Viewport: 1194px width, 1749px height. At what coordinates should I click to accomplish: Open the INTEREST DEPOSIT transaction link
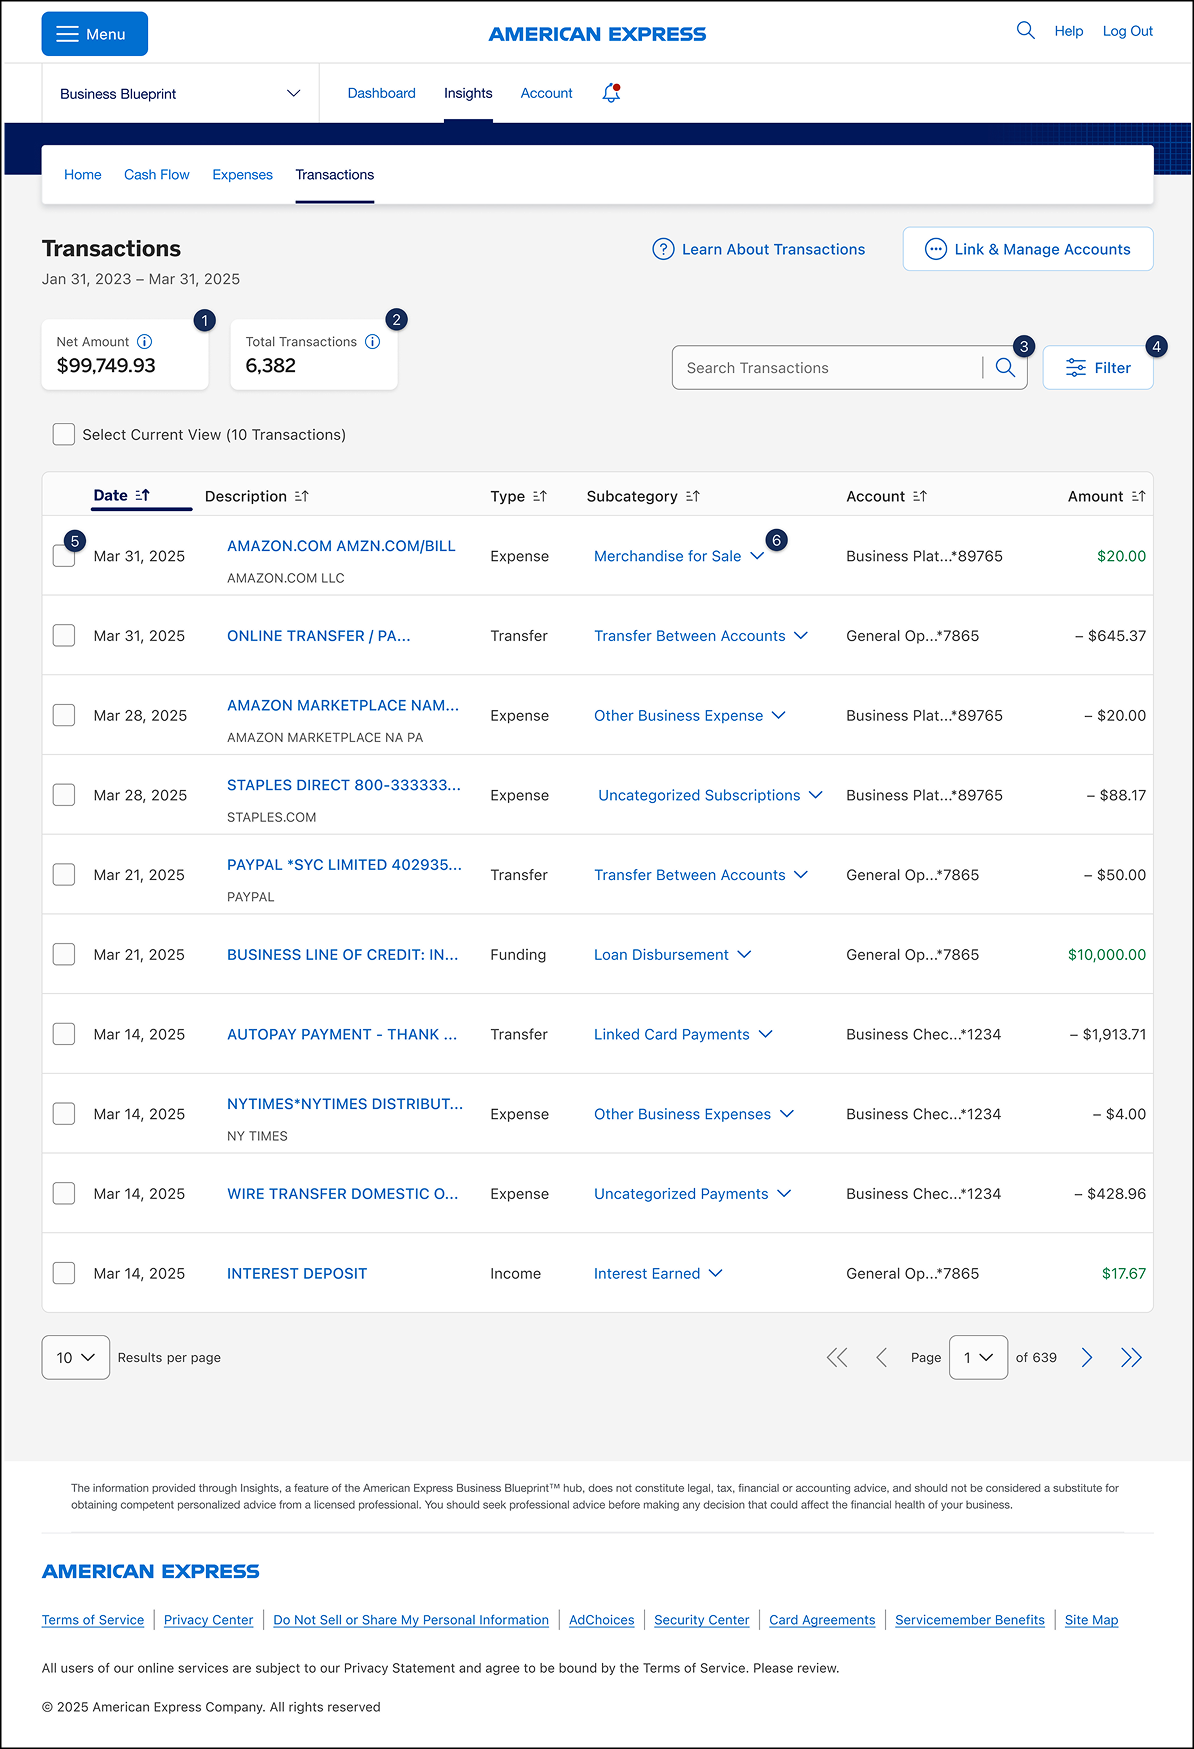[297, 1273]
